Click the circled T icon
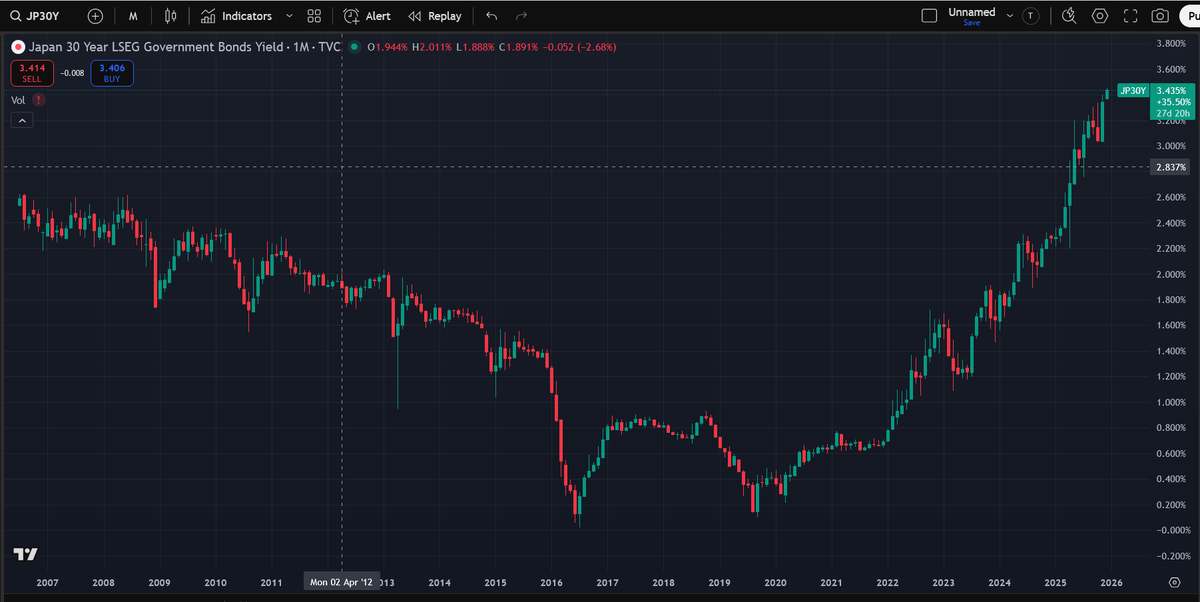Viewport: 1200px width, 602px height. coord(1031,16)
